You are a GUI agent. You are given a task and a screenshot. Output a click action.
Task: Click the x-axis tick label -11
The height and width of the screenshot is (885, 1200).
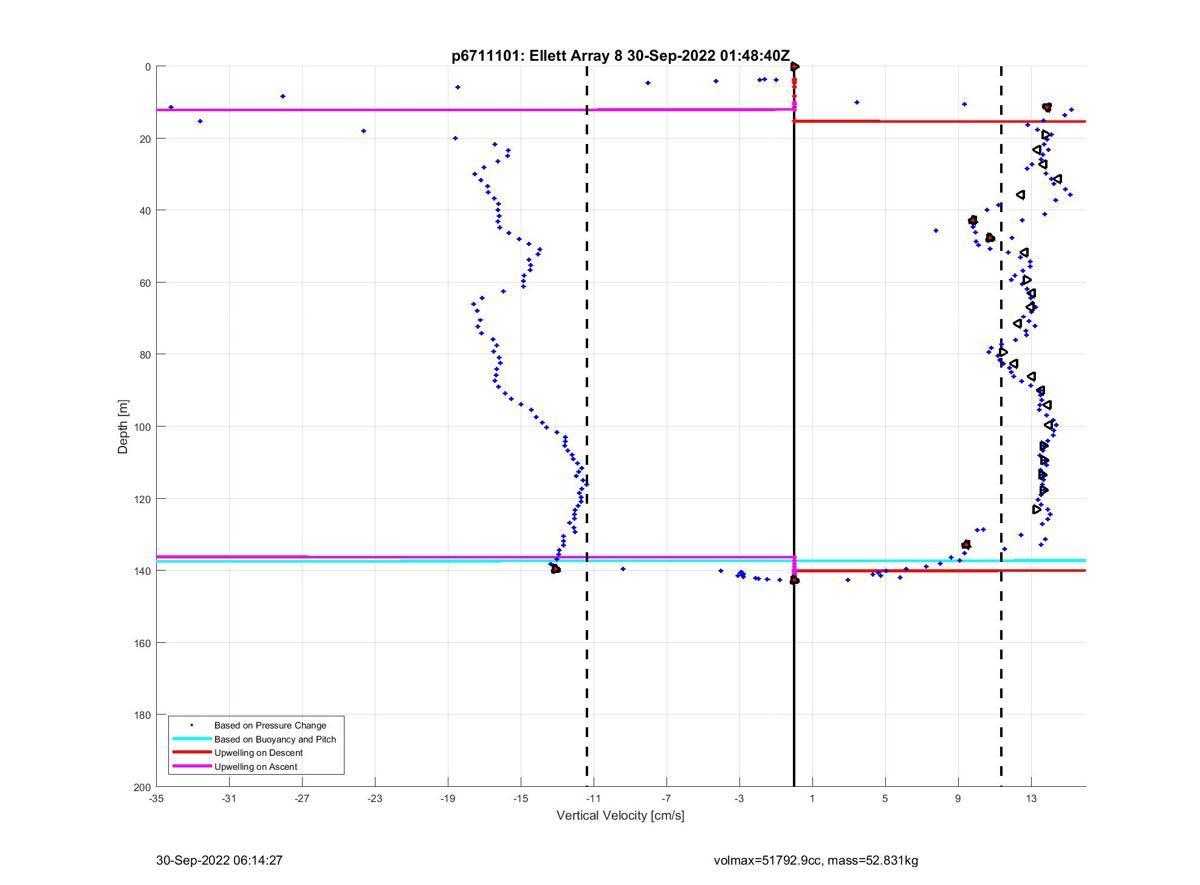(594, 798)
